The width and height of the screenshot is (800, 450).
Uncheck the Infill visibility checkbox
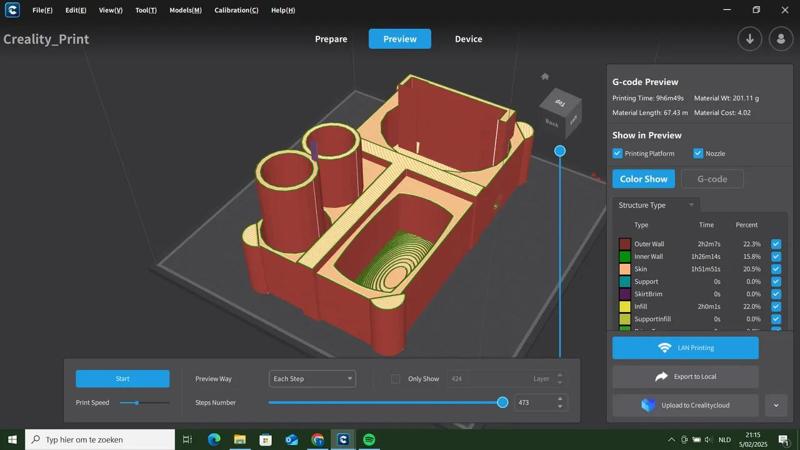(776, 307)
